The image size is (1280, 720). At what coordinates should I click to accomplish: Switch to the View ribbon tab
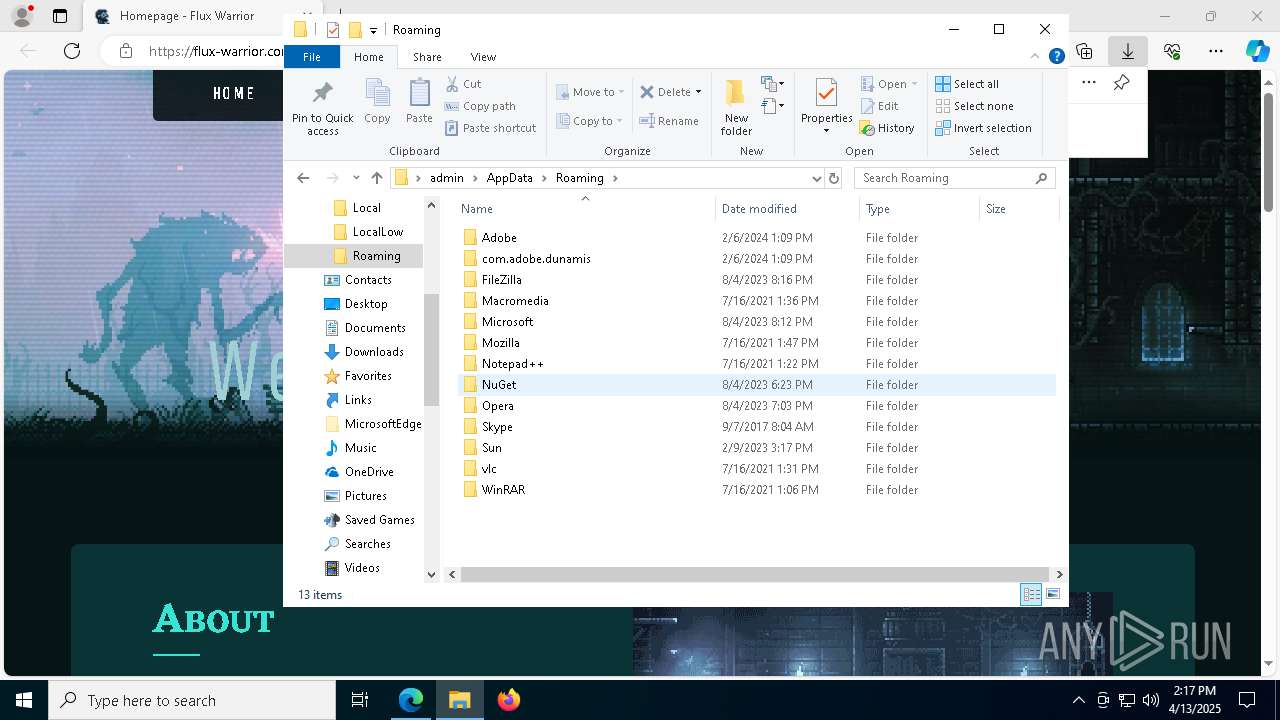483,57
